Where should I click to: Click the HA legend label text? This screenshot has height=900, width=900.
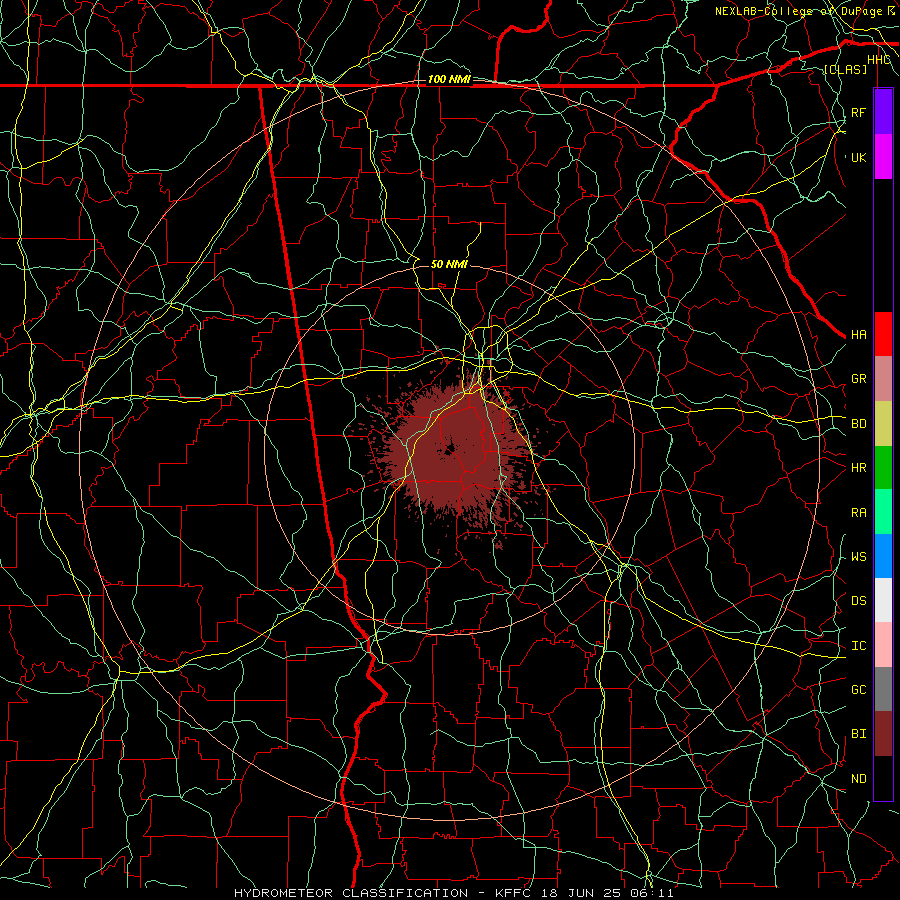[x=858, y=335]
